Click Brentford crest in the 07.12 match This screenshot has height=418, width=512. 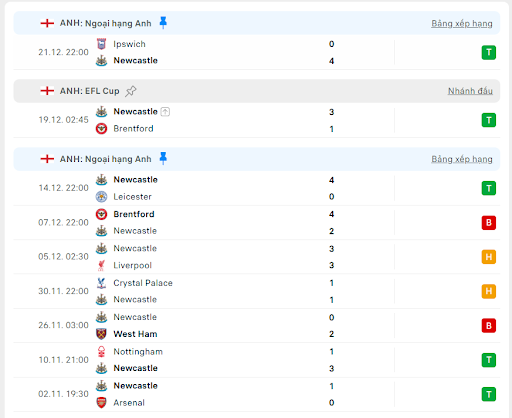101,214
